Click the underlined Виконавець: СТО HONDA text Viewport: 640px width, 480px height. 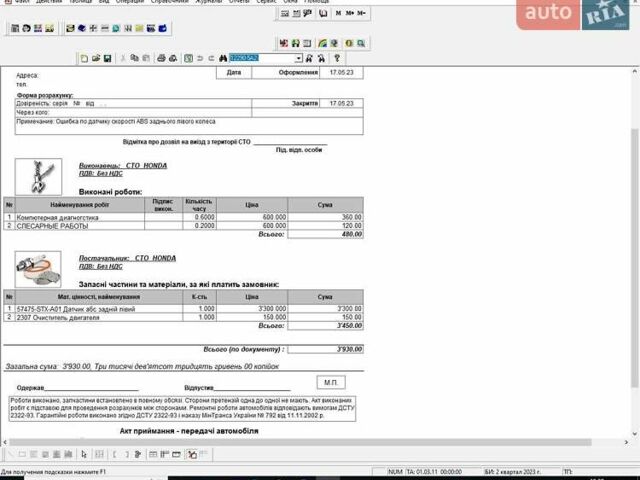[x=123, y=165]
